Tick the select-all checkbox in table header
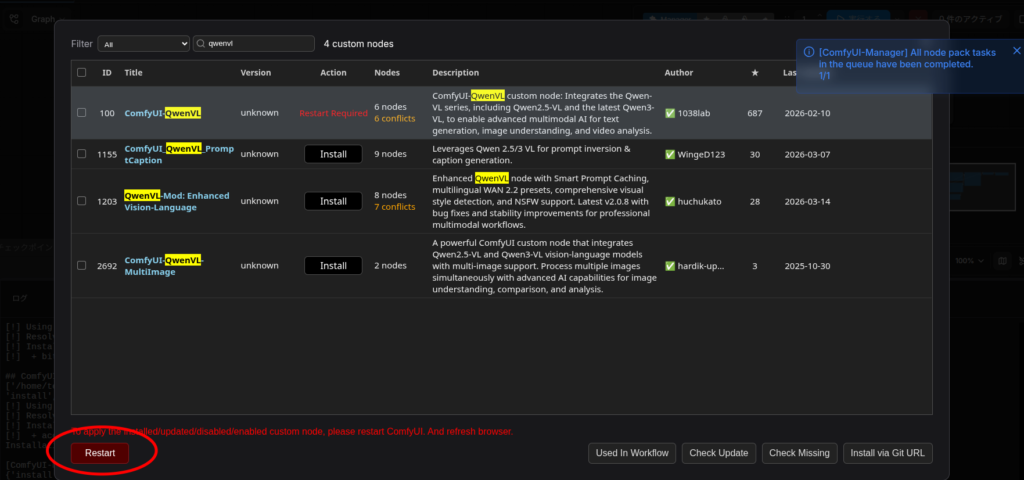This screenshot has width=1024, height=480. click(x=82, y=73)
